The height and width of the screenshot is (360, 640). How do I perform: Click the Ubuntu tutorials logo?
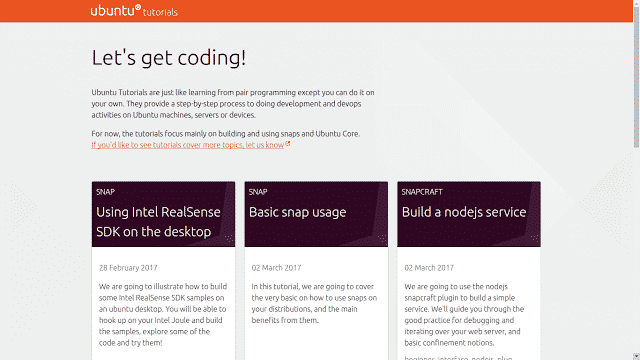(x=134, y=11)
